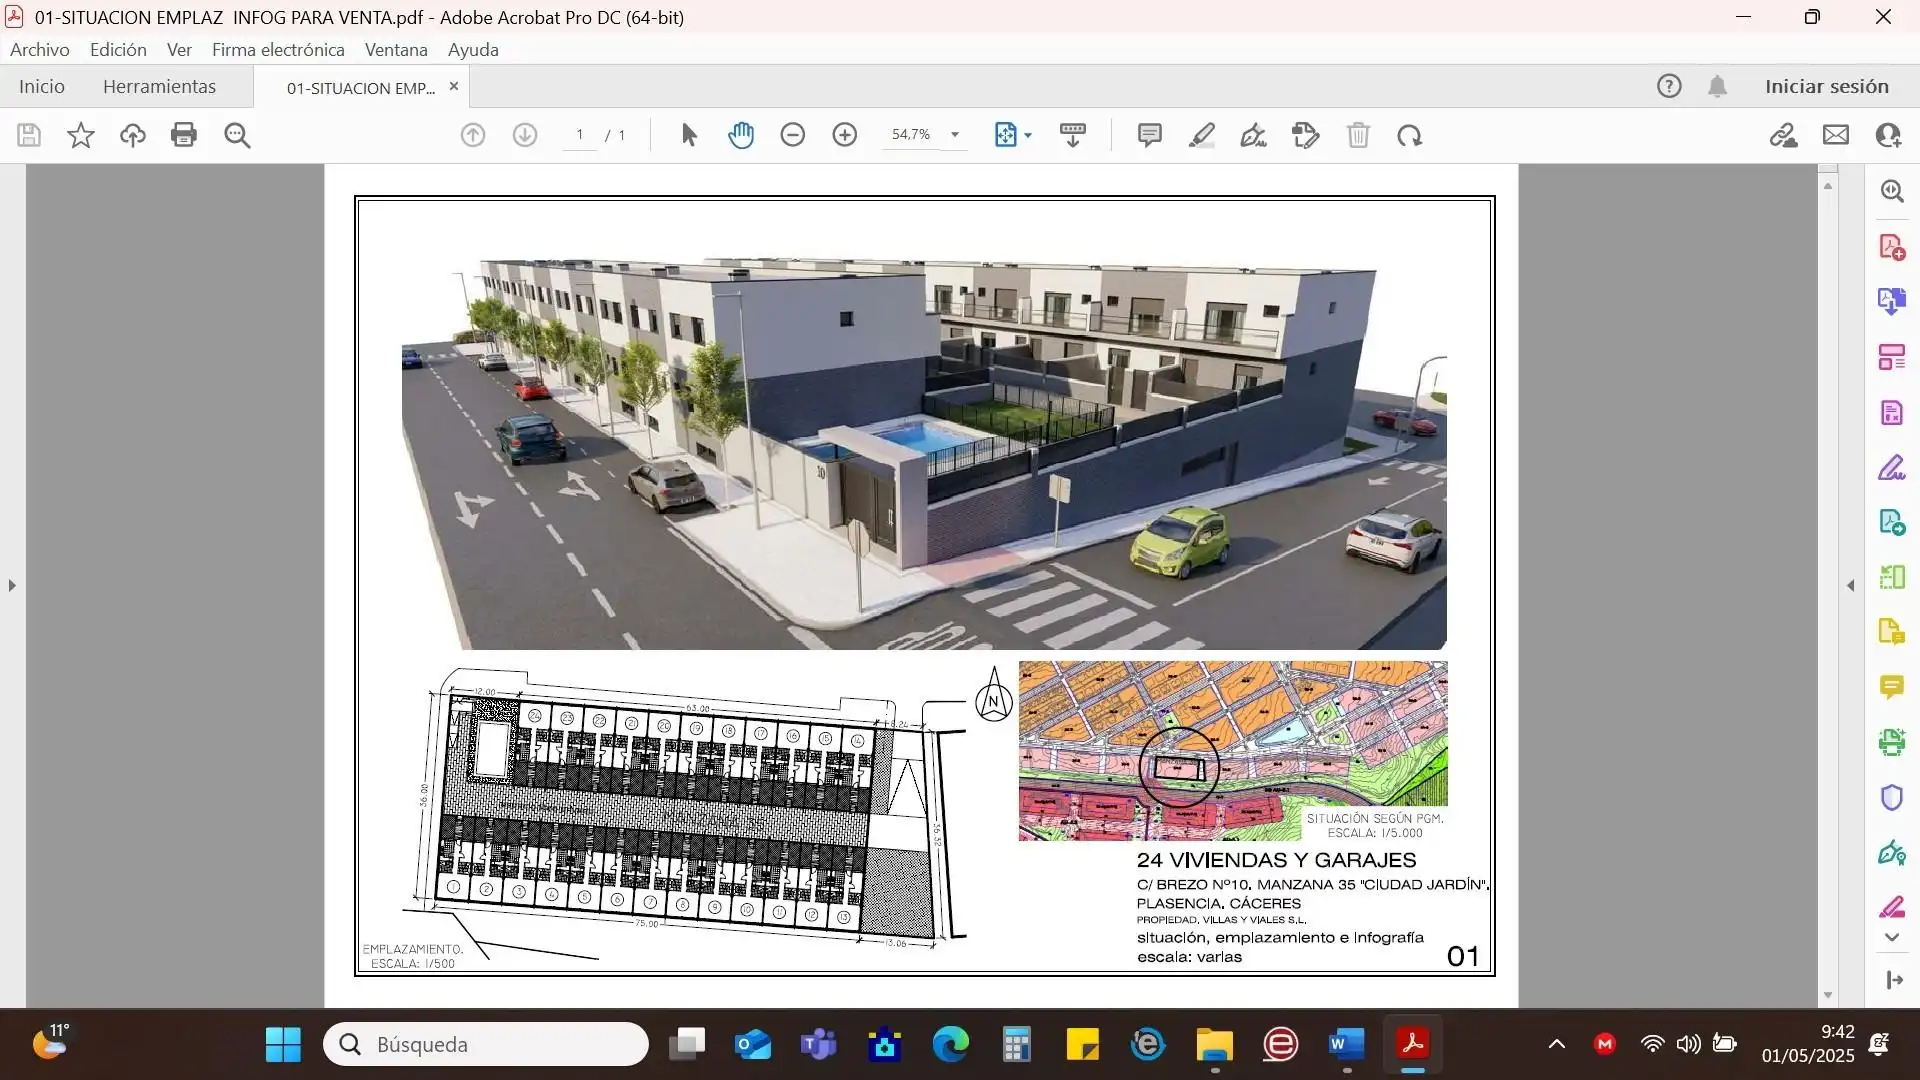The image size is (1920, 1080).
Task: Open Microsoft Word from taskbar
Action: 1347,1045
